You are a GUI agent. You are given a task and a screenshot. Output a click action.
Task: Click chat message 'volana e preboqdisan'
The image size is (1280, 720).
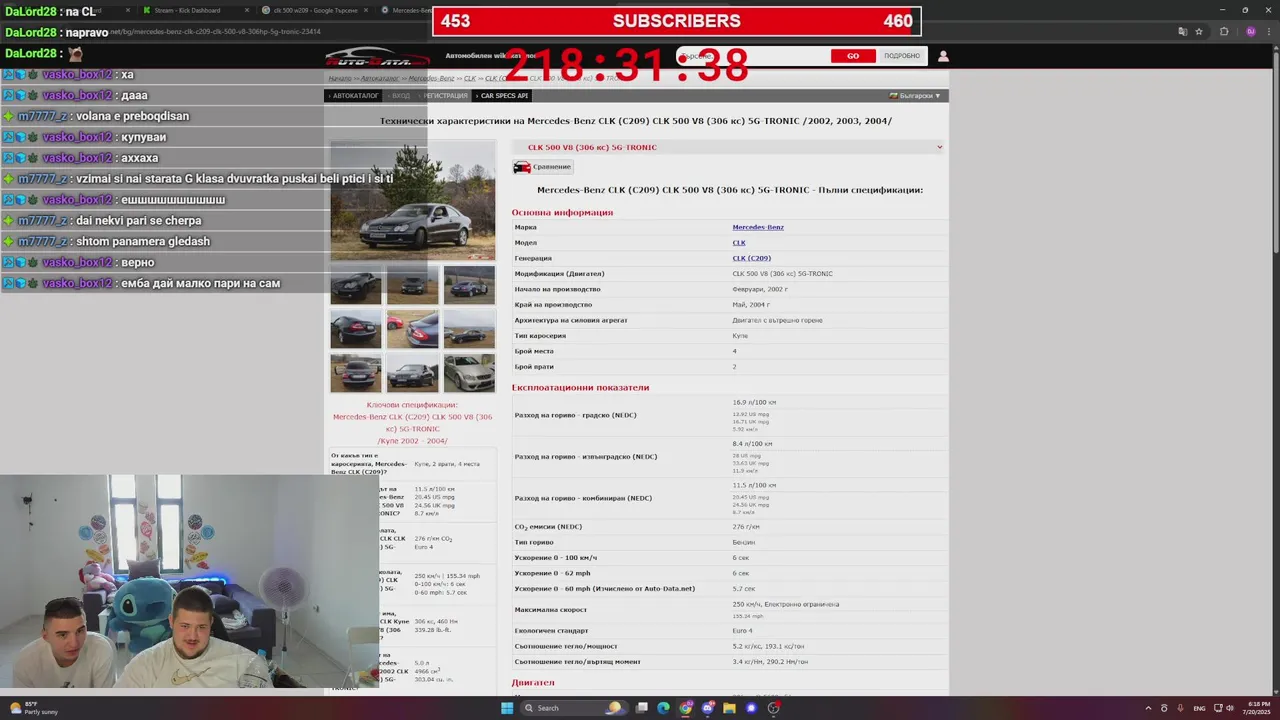133,116
